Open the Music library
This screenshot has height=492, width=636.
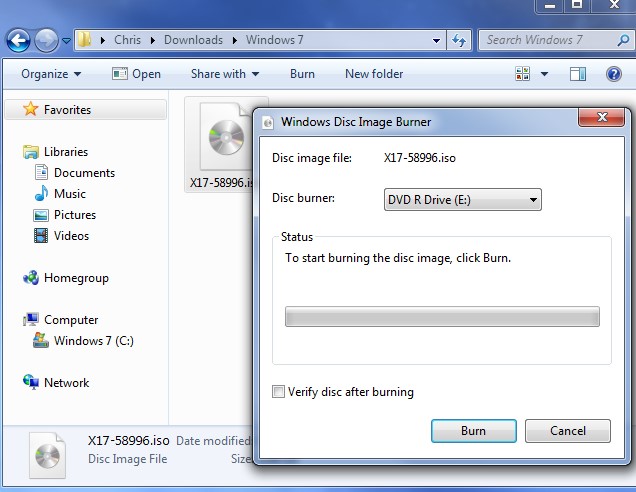[70, 194]
